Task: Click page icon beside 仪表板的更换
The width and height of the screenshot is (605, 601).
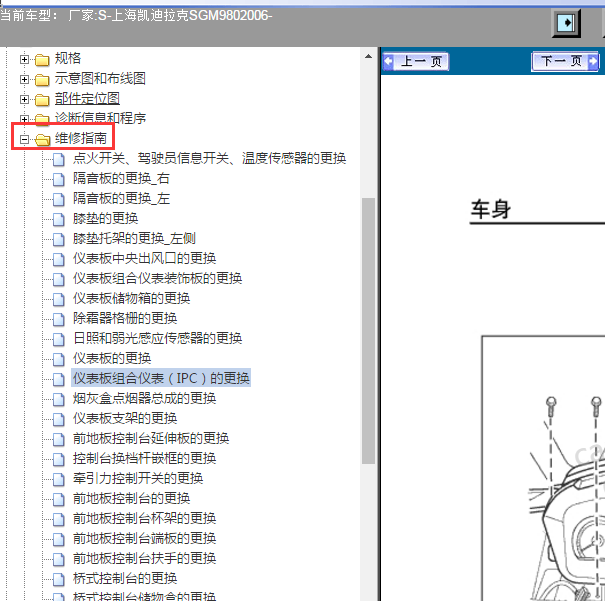Action: pyautogui.click(x=59, y=360)
